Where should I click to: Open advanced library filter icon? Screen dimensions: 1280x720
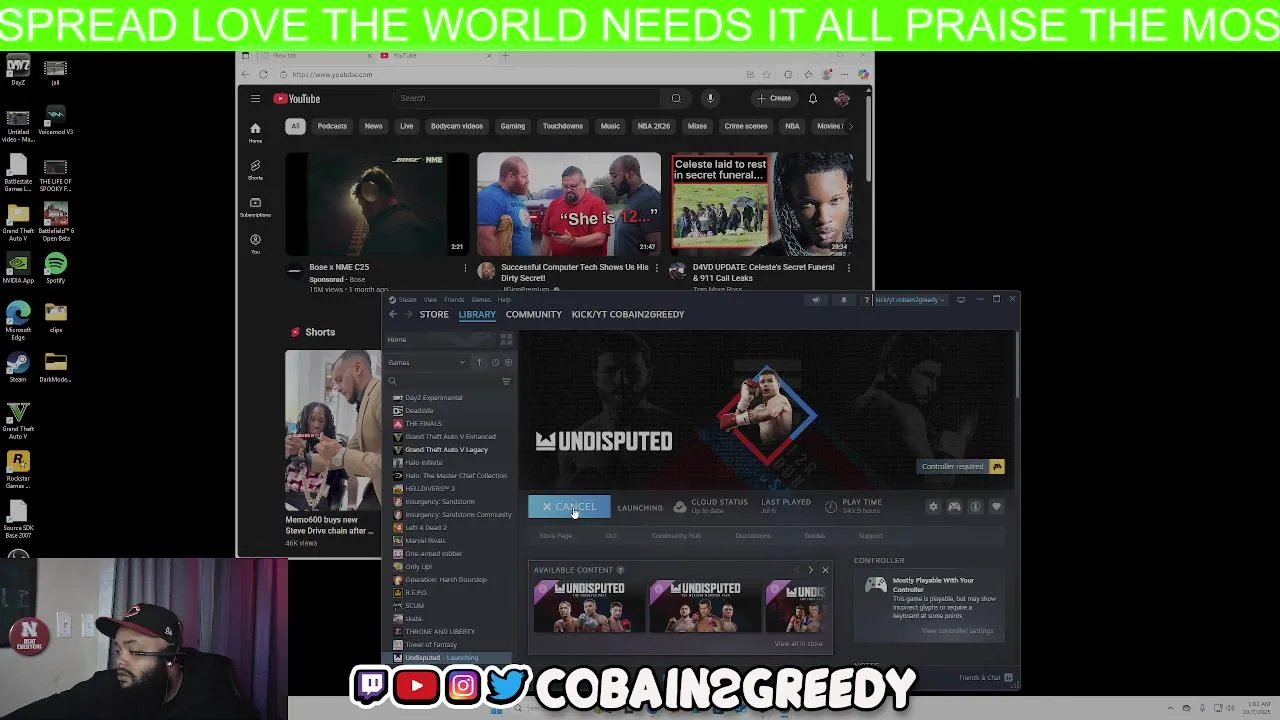[506, 381]
